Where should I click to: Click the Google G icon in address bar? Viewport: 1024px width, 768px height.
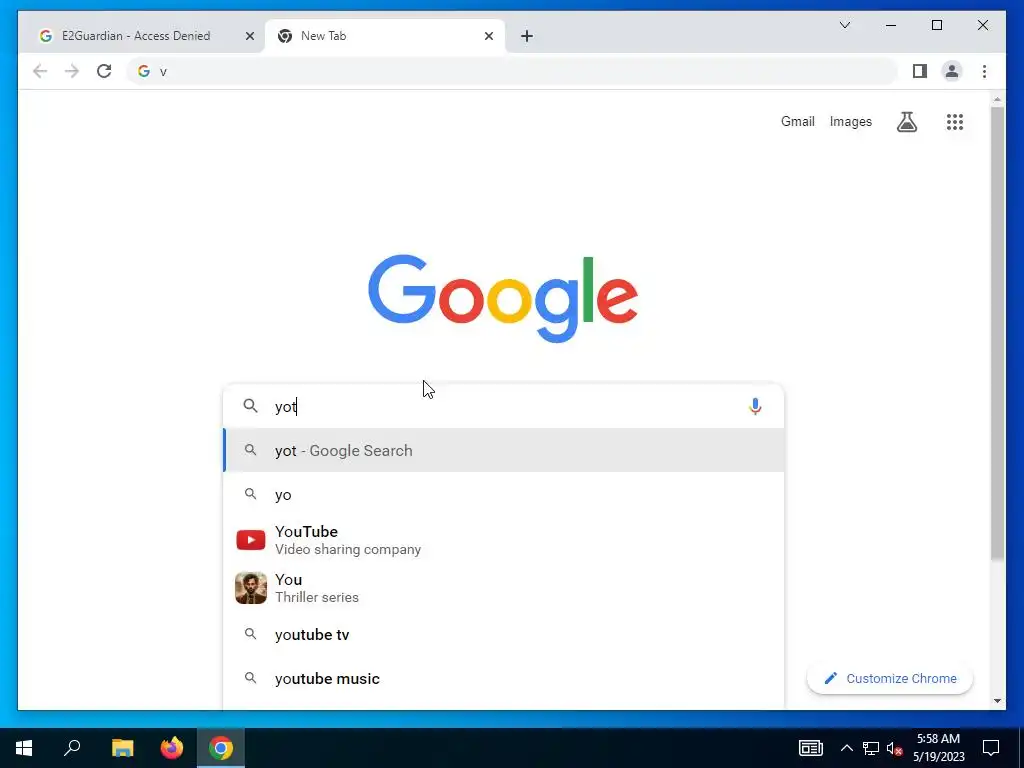point(144,71)
